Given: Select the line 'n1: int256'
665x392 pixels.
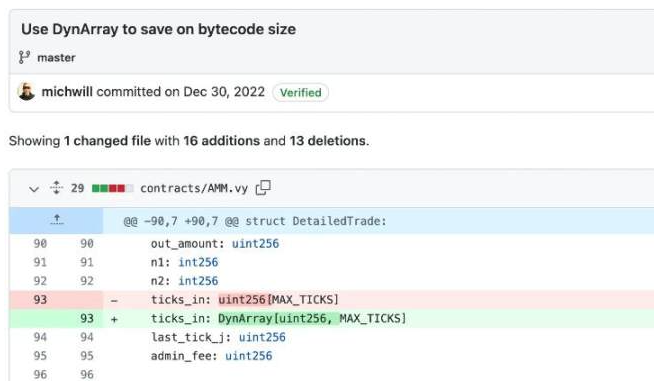Looking at the screenshot, I should coord(184,262).
